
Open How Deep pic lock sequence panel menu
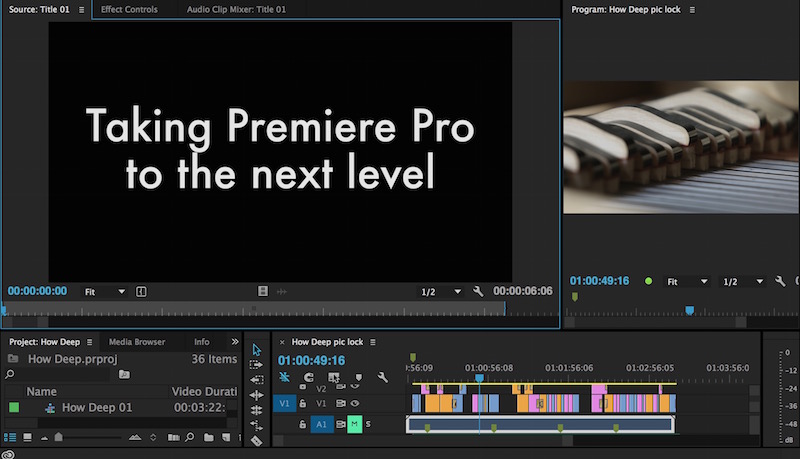point(372,342)
